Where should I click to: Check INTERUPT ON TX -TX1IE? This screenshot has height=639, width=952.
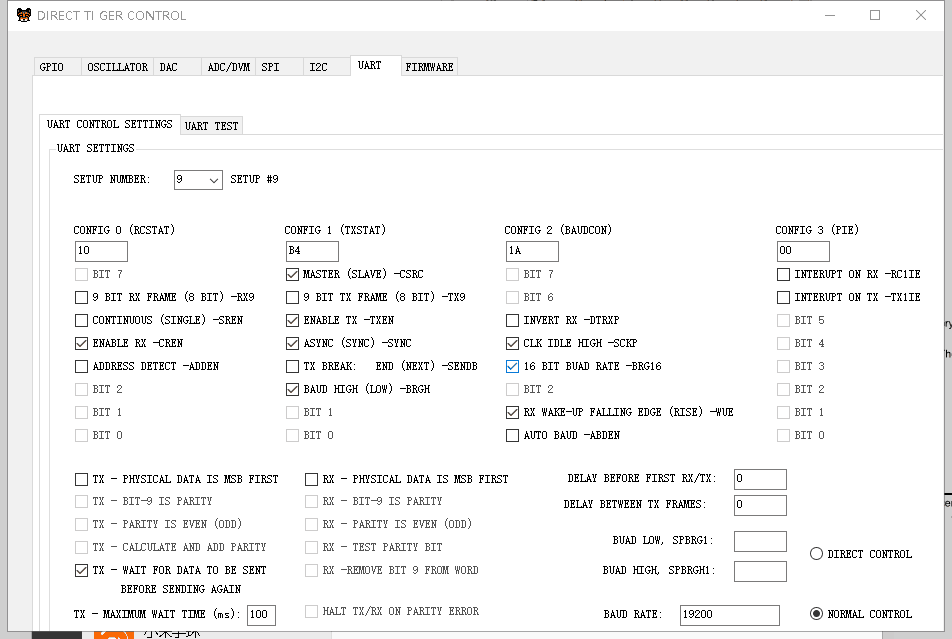(x=783, y=297)
